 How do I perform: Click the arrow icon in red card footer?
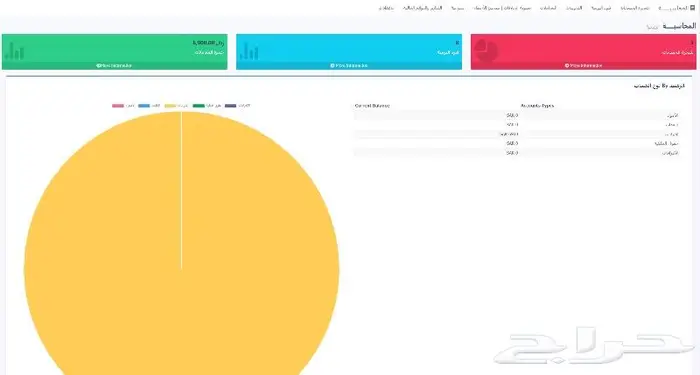[x=567, y=66]
